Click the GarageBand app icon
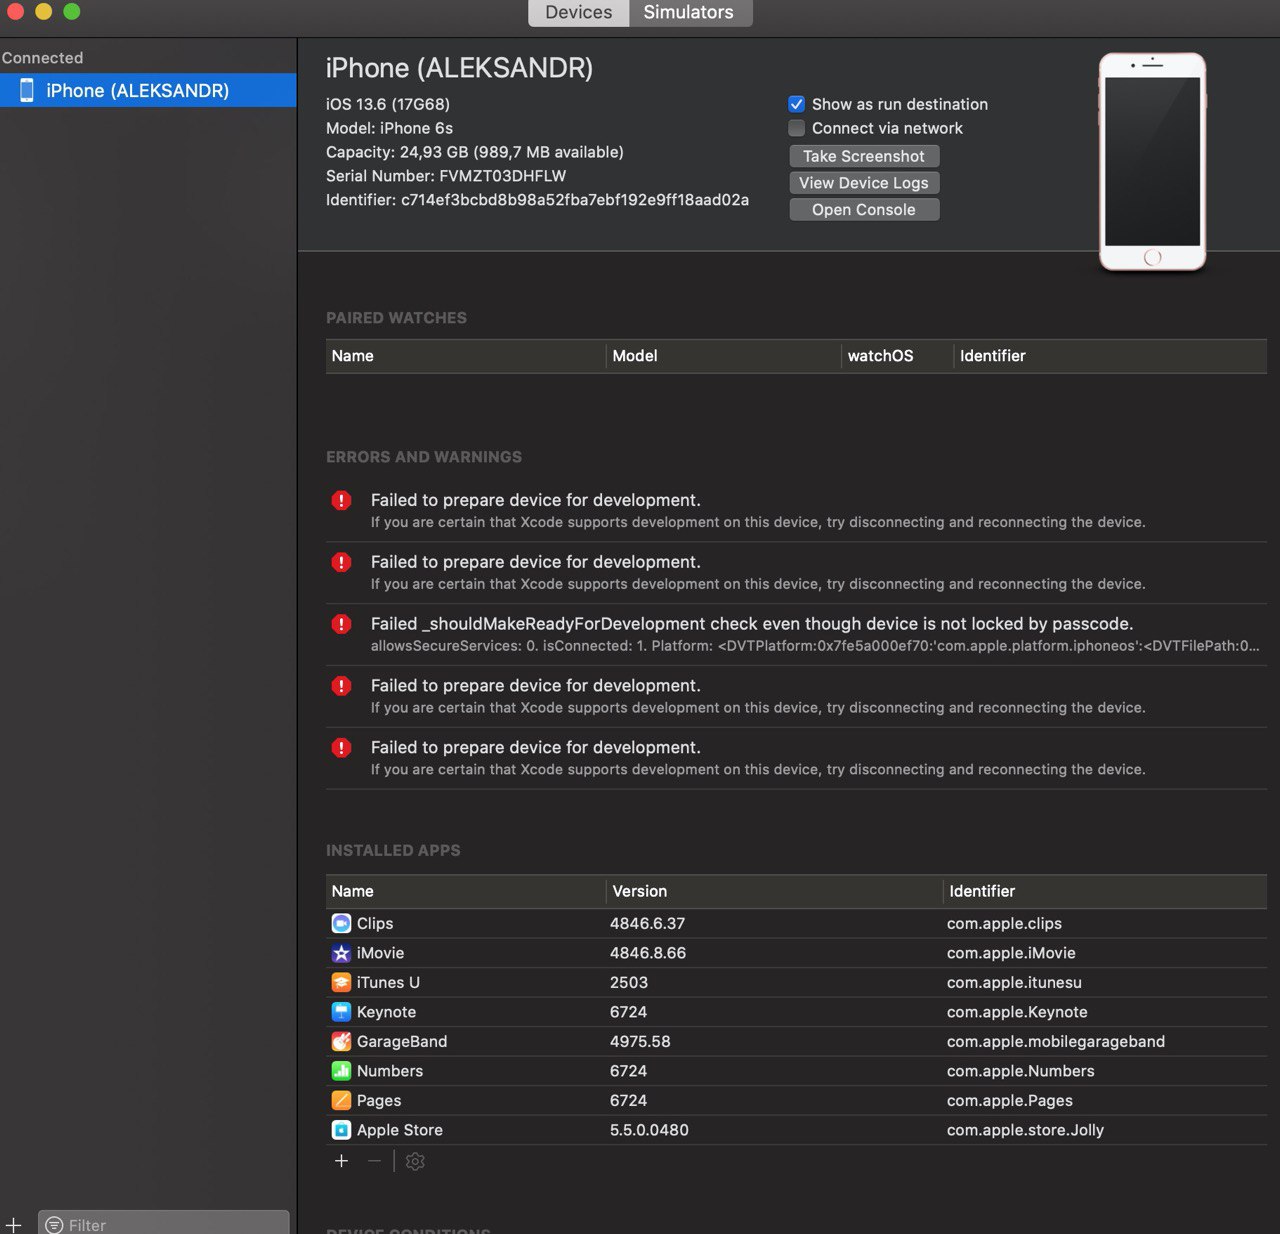The height and width of the screenshot is (1234, 1280). coord(341,1041)
